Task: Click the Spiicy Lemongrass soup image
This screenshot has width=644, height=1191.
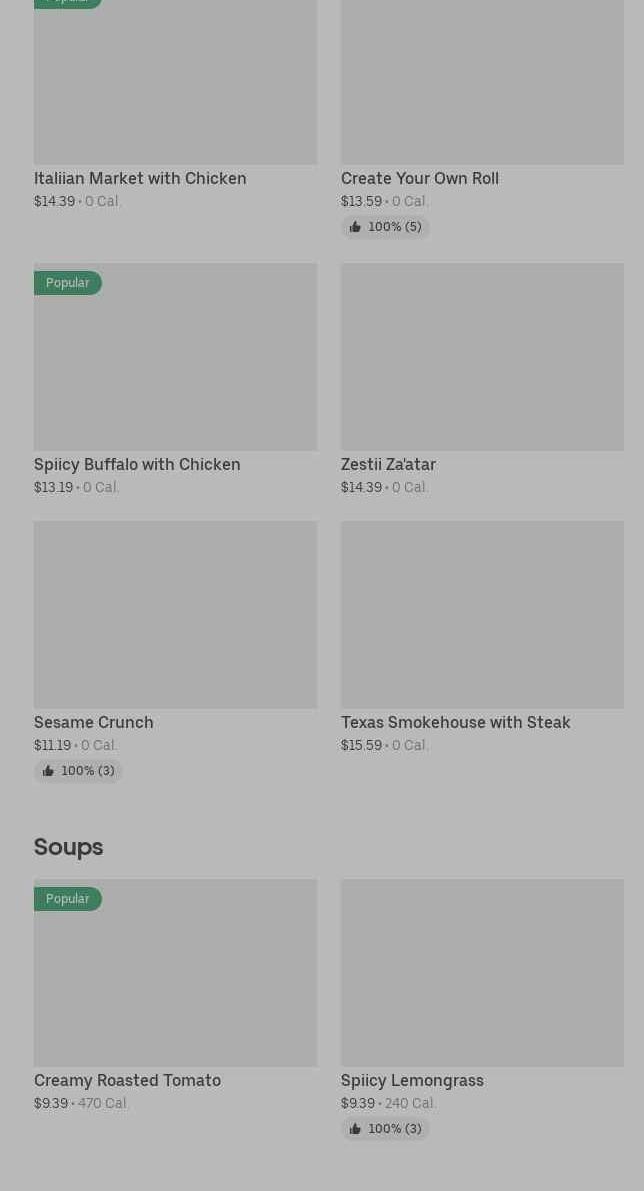Action: [482, 972]
